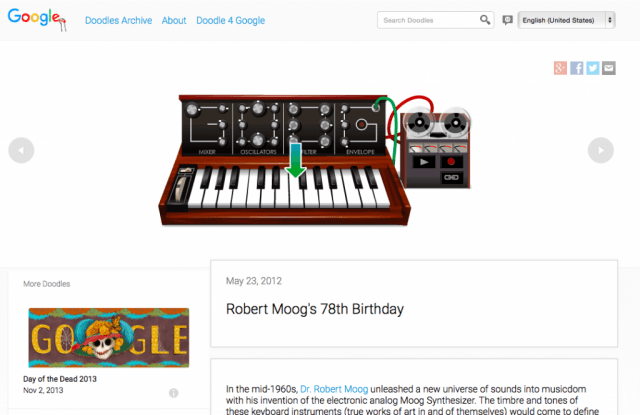Go to previous doodle with left arrow
Viewport: 640px width, 415px height.
[x=21, y=150]
